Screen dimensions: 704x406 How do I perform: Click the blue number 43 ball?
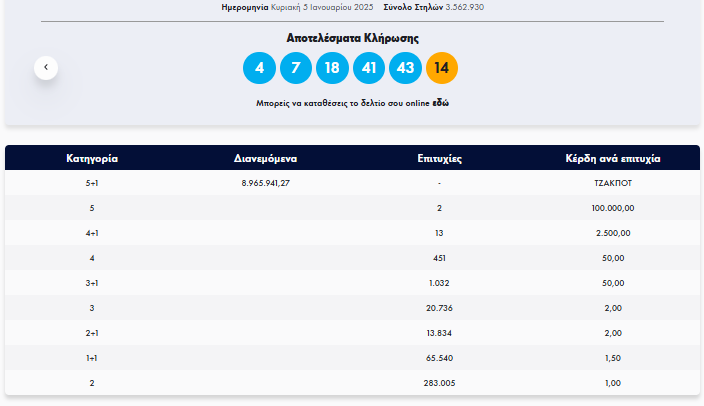(x=405, y=68)
